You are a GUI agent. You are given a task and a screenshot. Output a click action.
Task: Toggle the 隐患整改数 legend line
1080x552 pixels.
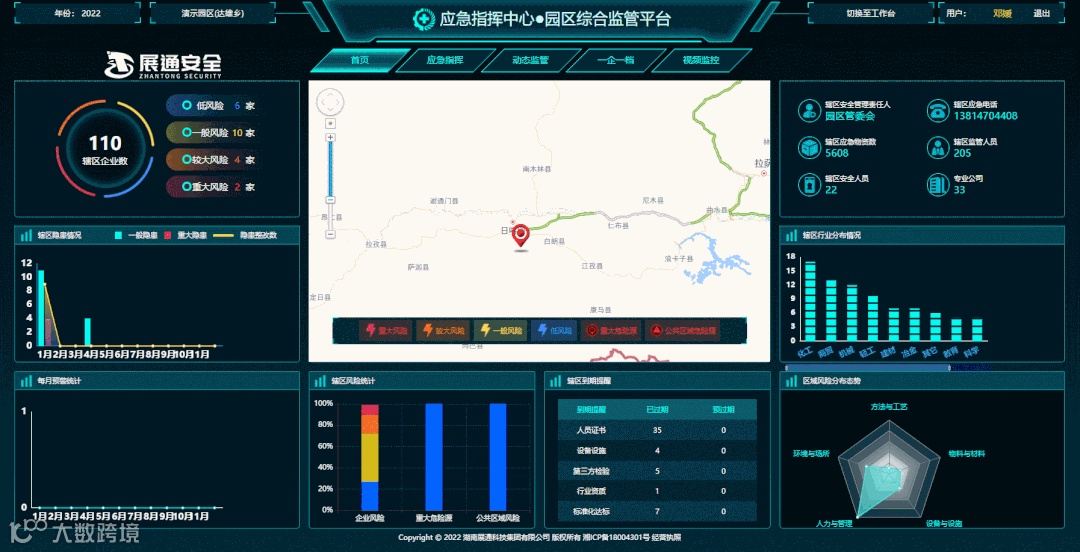click(246, 236)
